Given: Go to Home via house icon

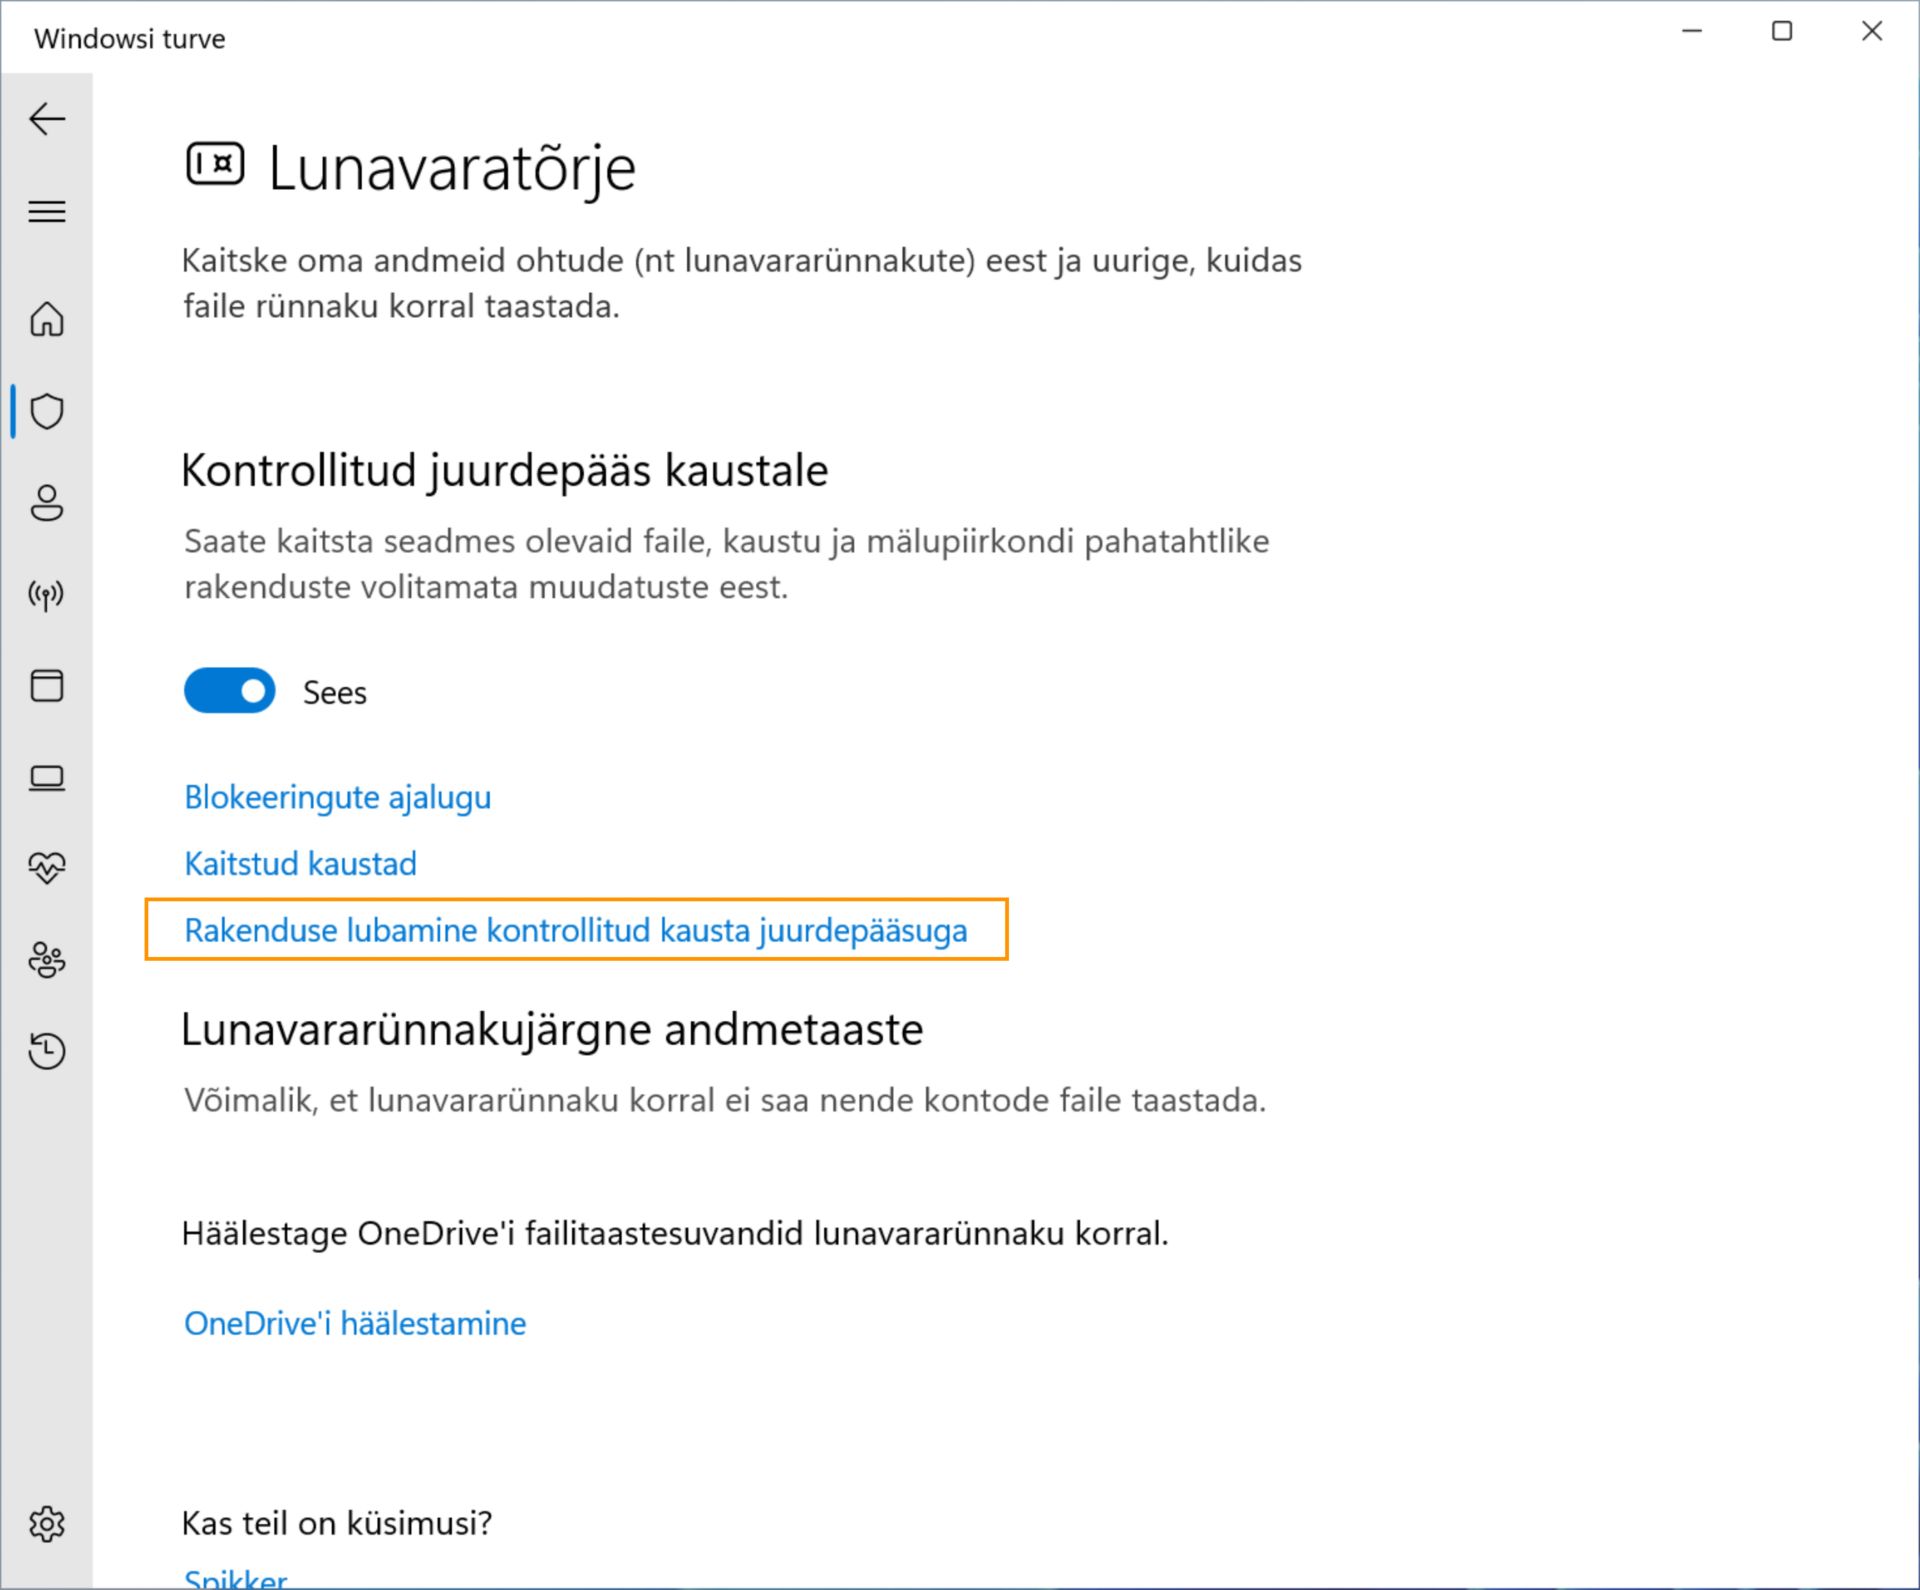Looking at the screenshot, I should (x=47, y=320).
